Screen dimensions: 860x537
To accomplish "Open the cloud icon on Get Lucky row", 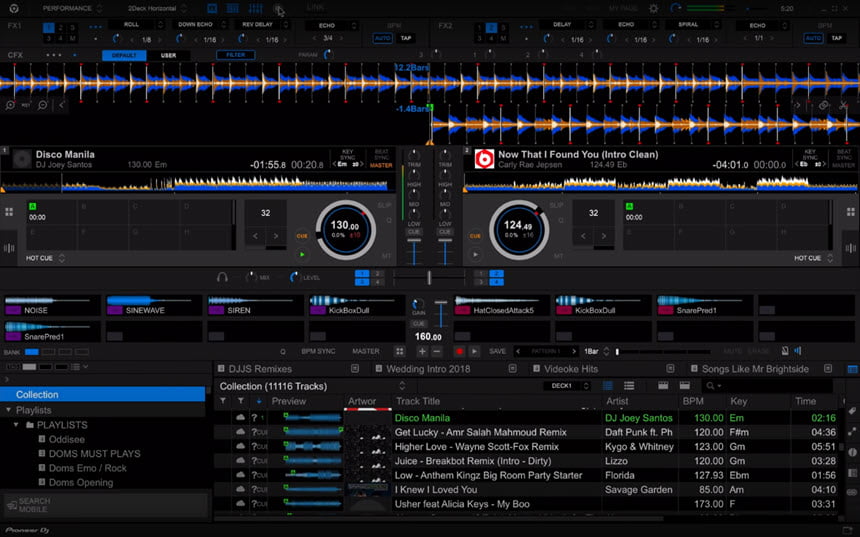I will [x=240, y=432].
